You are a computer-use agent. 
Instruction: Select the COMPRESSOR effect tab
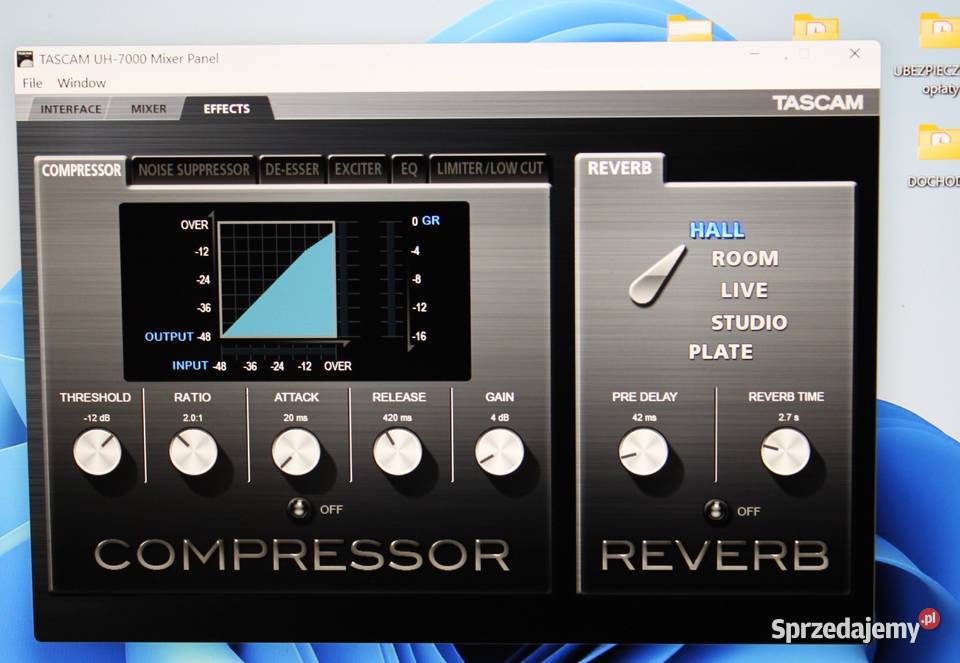81,170
